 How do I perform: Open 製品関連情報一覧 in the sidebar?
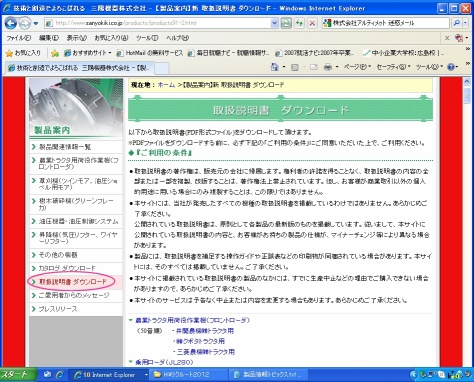pyautogui.click(x=76, y=147)
